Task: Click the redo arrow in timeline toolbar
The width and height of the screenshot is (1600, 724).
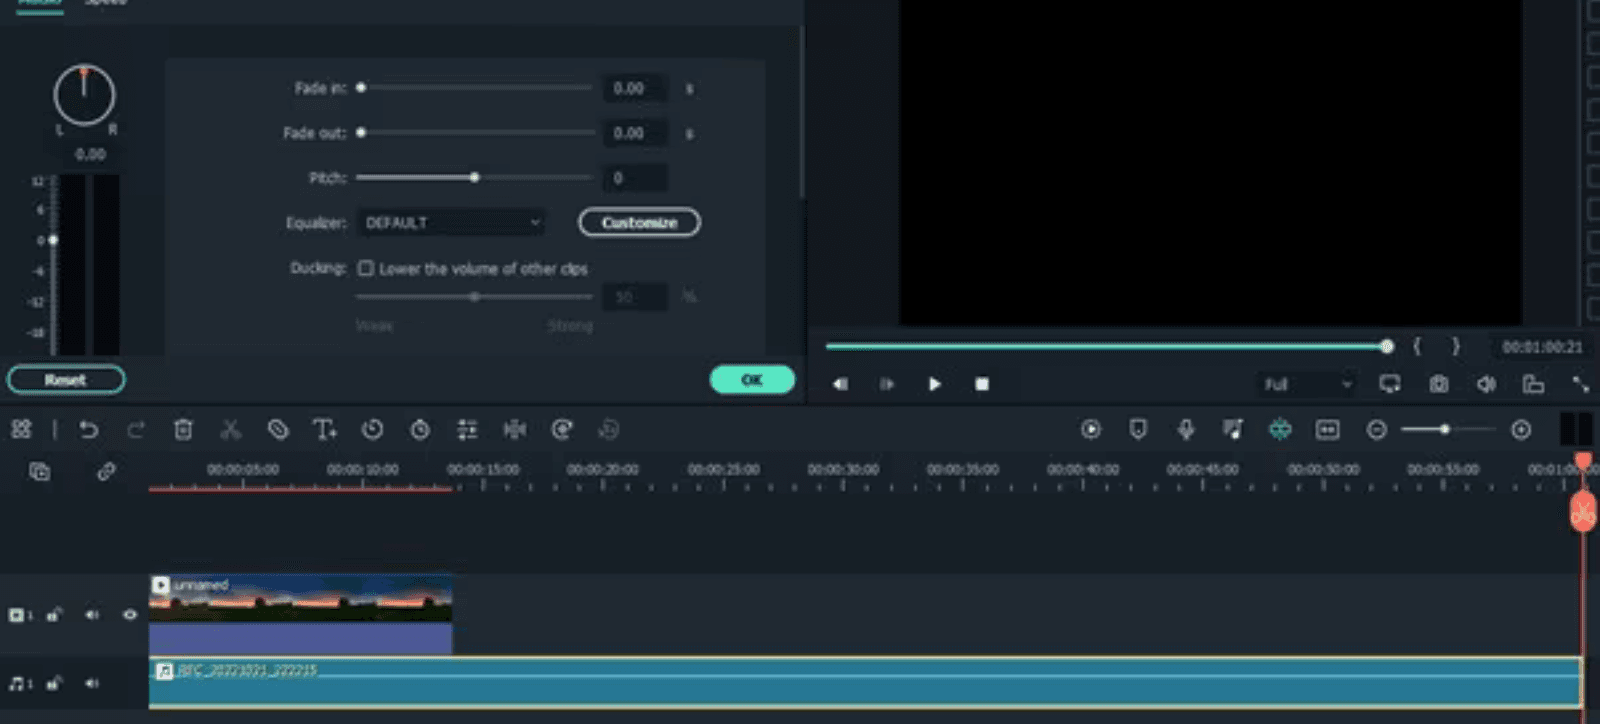Action: tap(135, 430)
